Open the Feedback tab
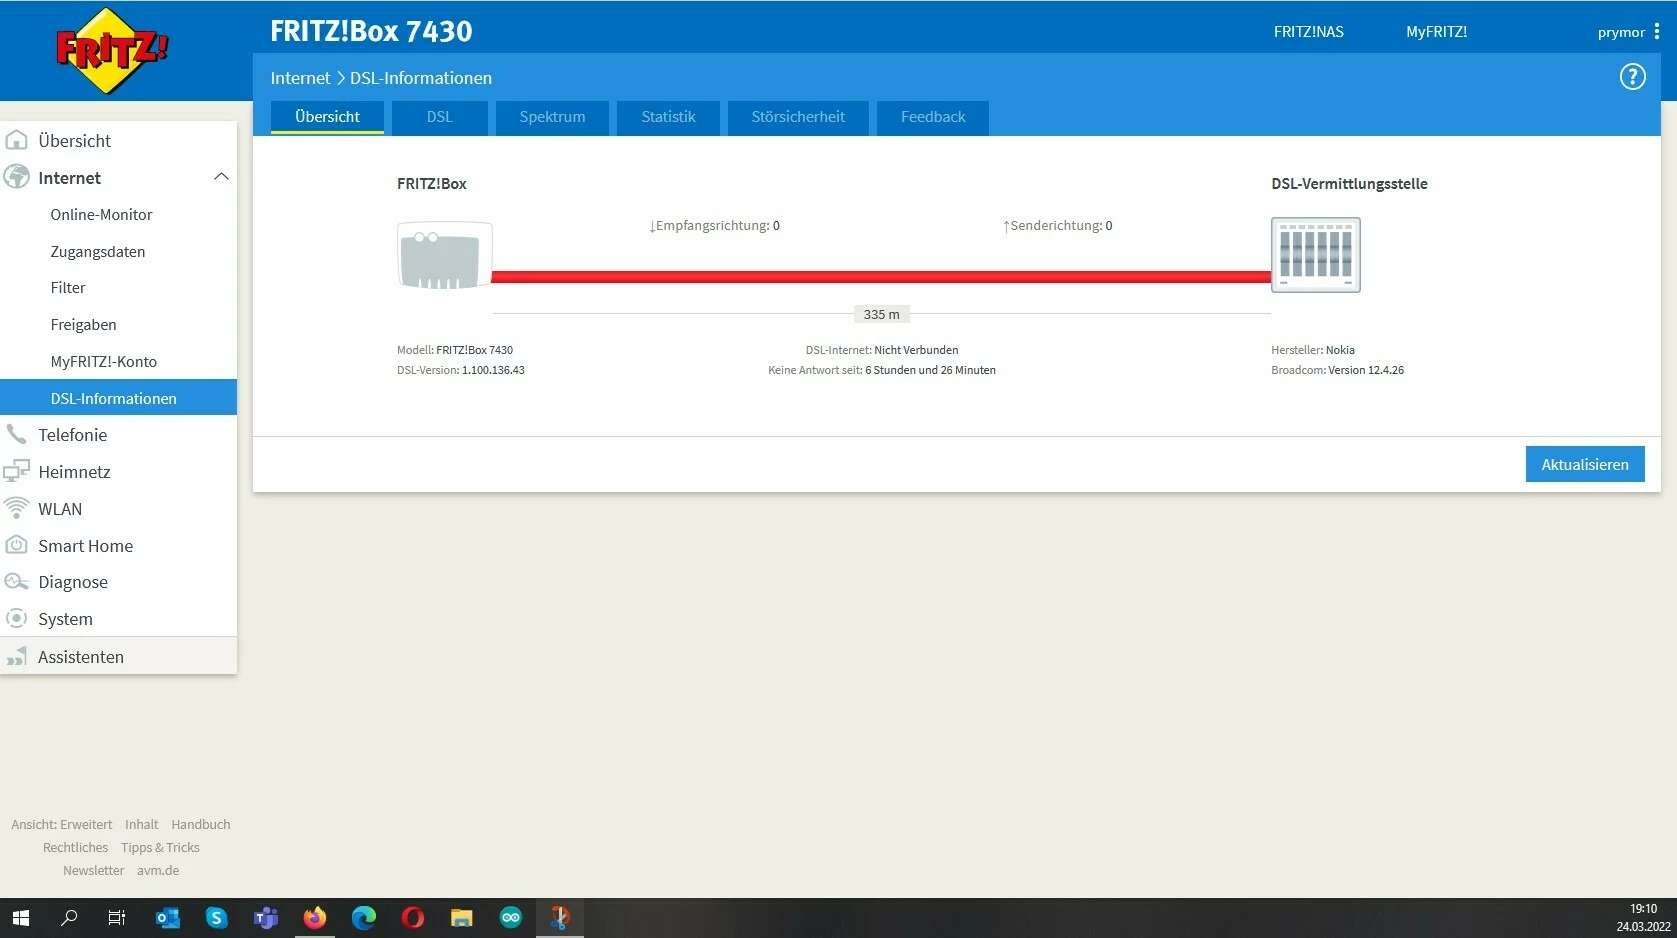 click(x=933, y=117)
